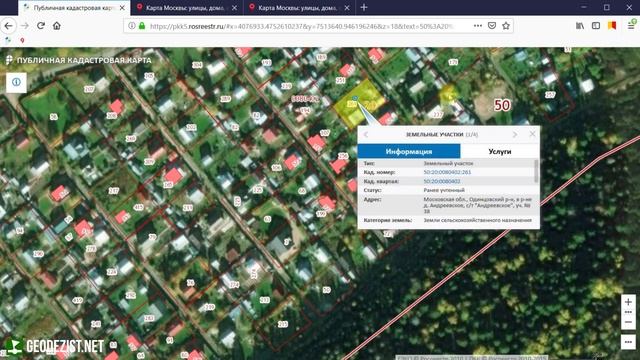Show site information icon in address bar
The height and width of the screenshot is (360, 640).
(x=131, y=26)
